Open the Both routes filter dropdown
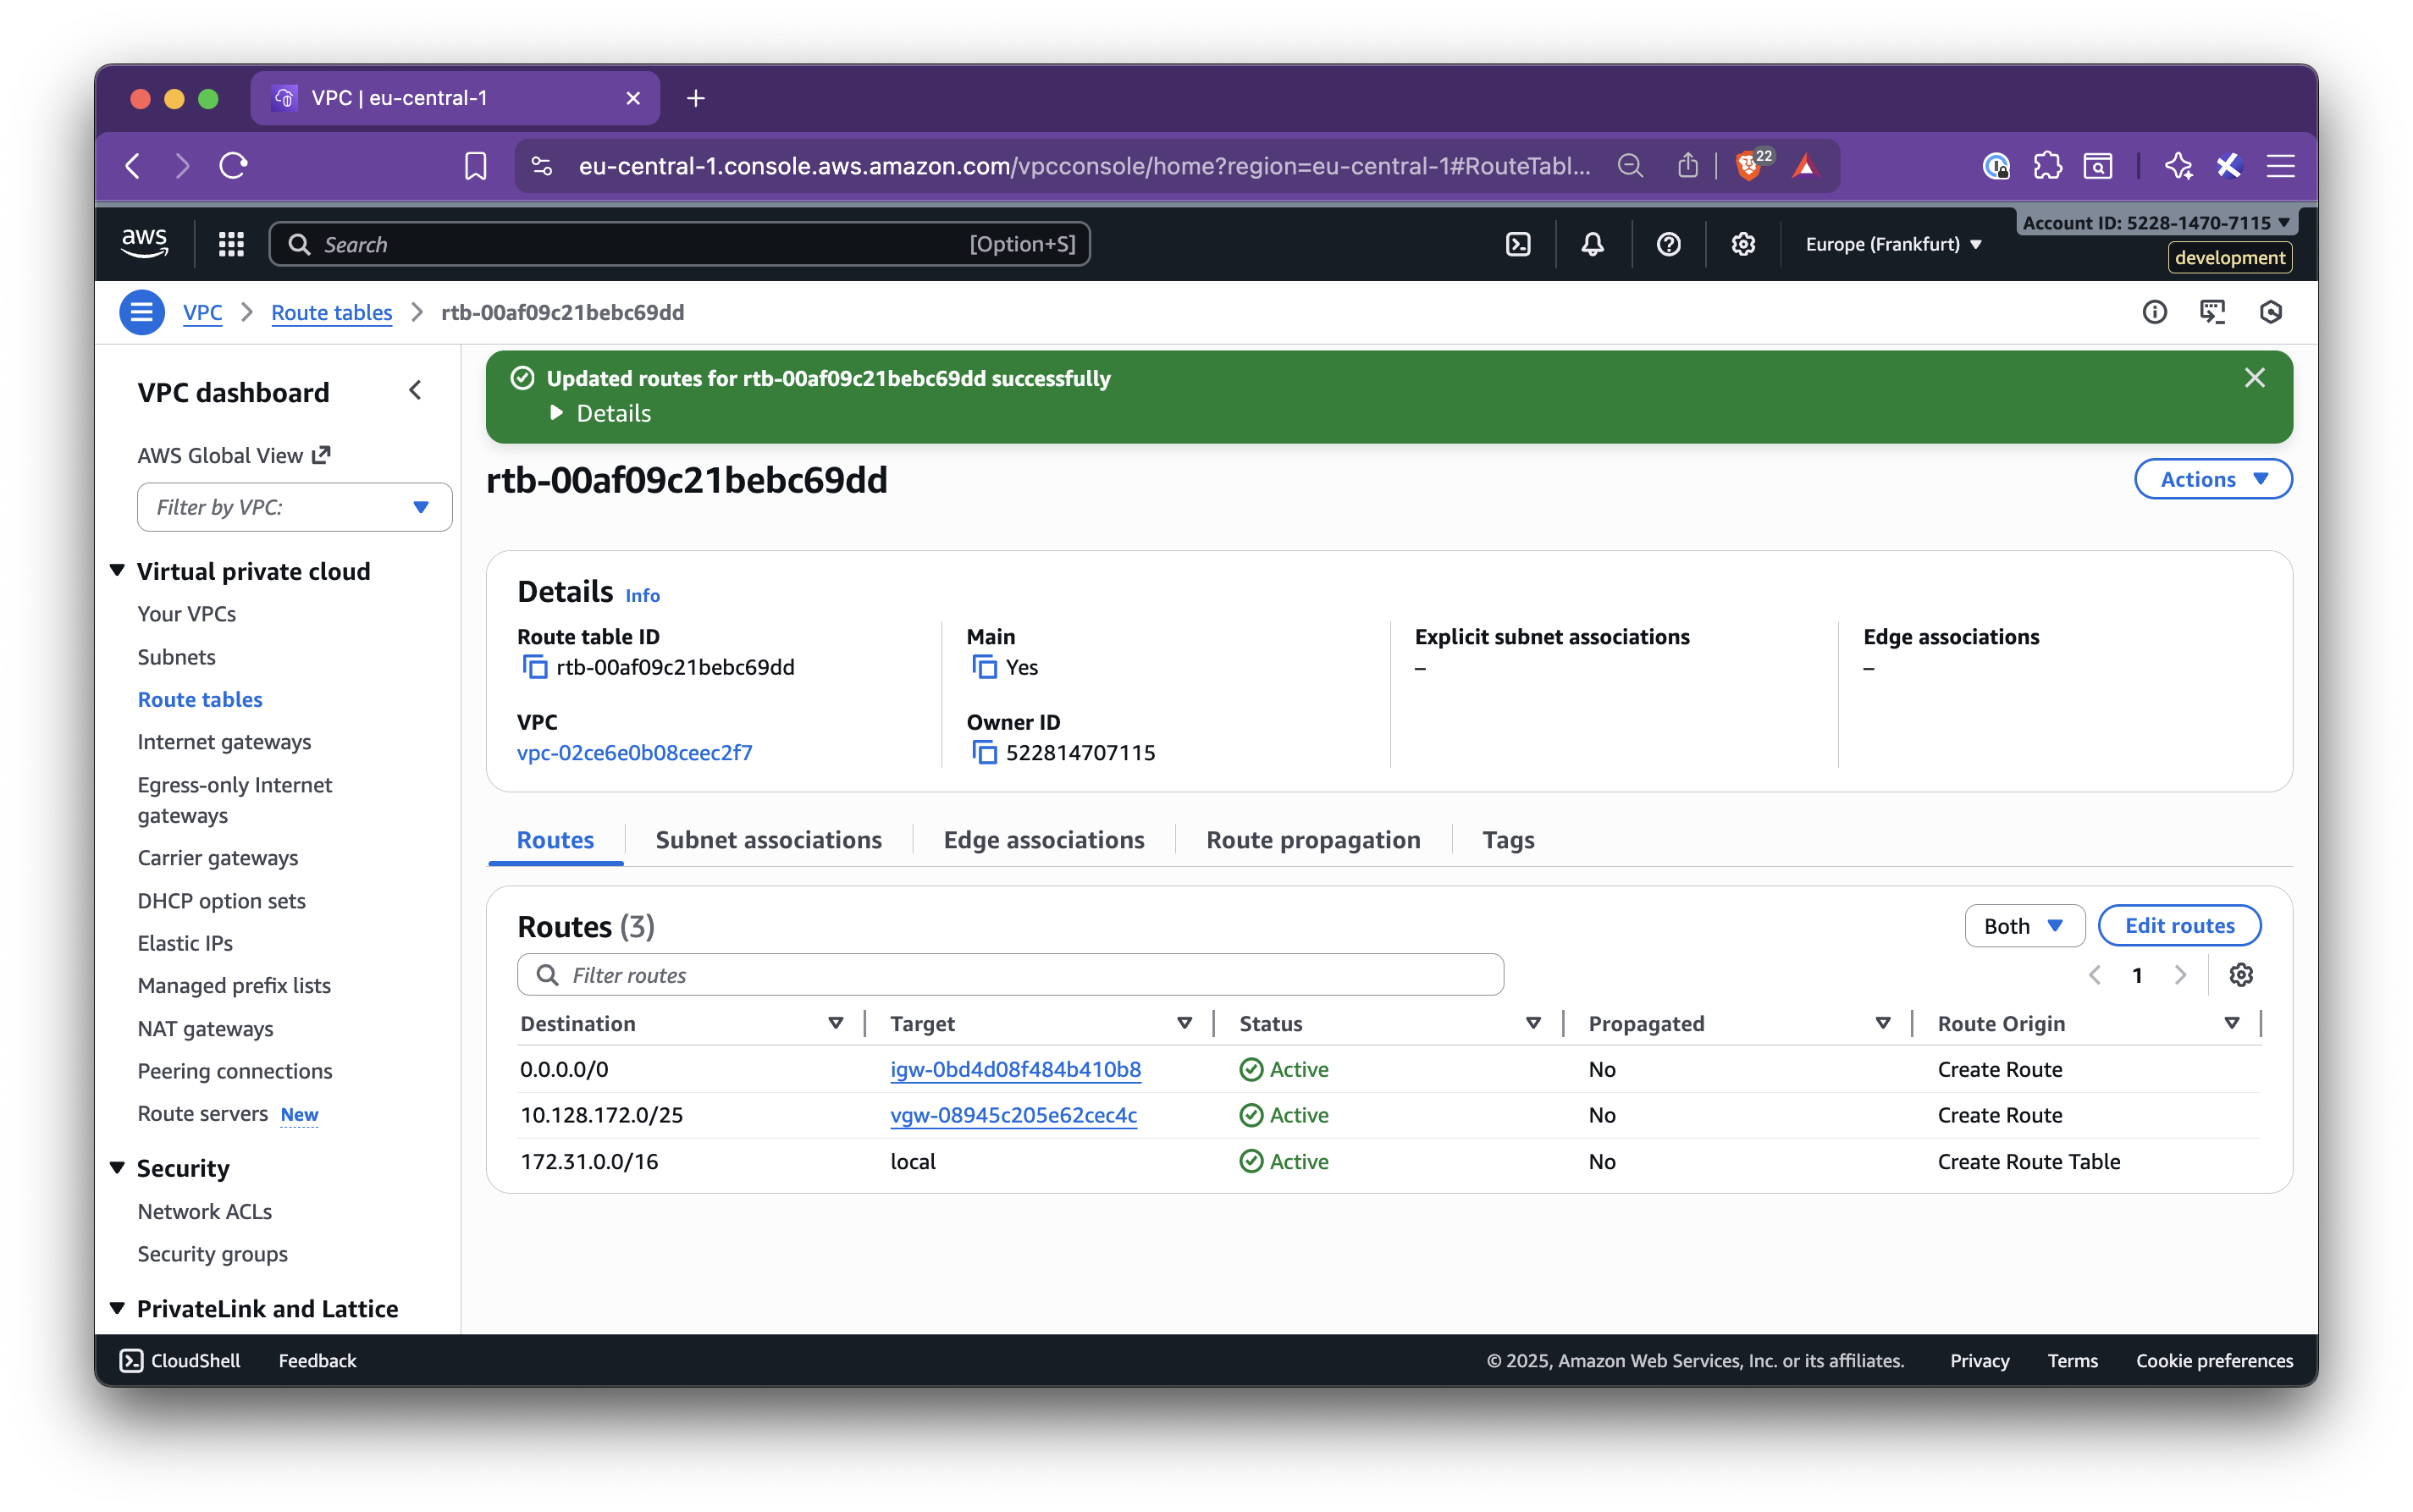The height and width of the screenshot is (1512, 2413). pyautogui.click(x=2023, y=925)
